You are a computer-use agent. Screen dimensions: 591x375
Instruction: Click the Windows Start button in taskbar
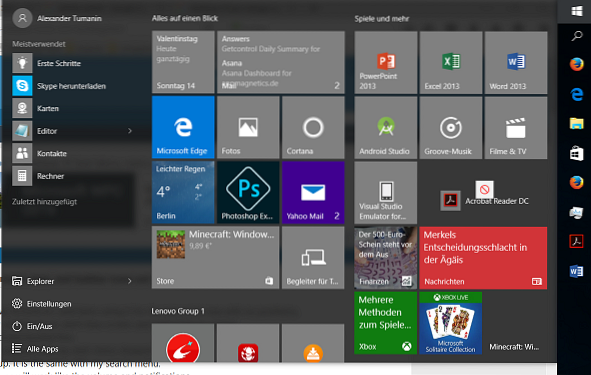click(x=576, y=11)
